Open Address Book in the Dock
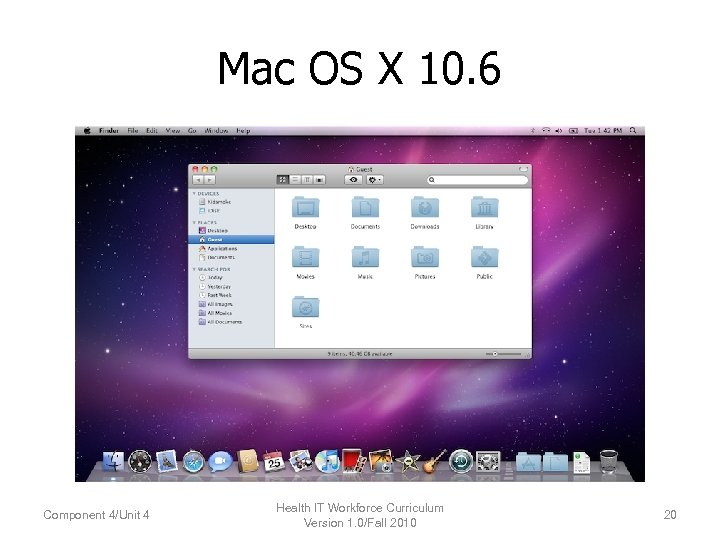Image resolution: width=720 pixels, height=540 pixels. tap(248, 461)
